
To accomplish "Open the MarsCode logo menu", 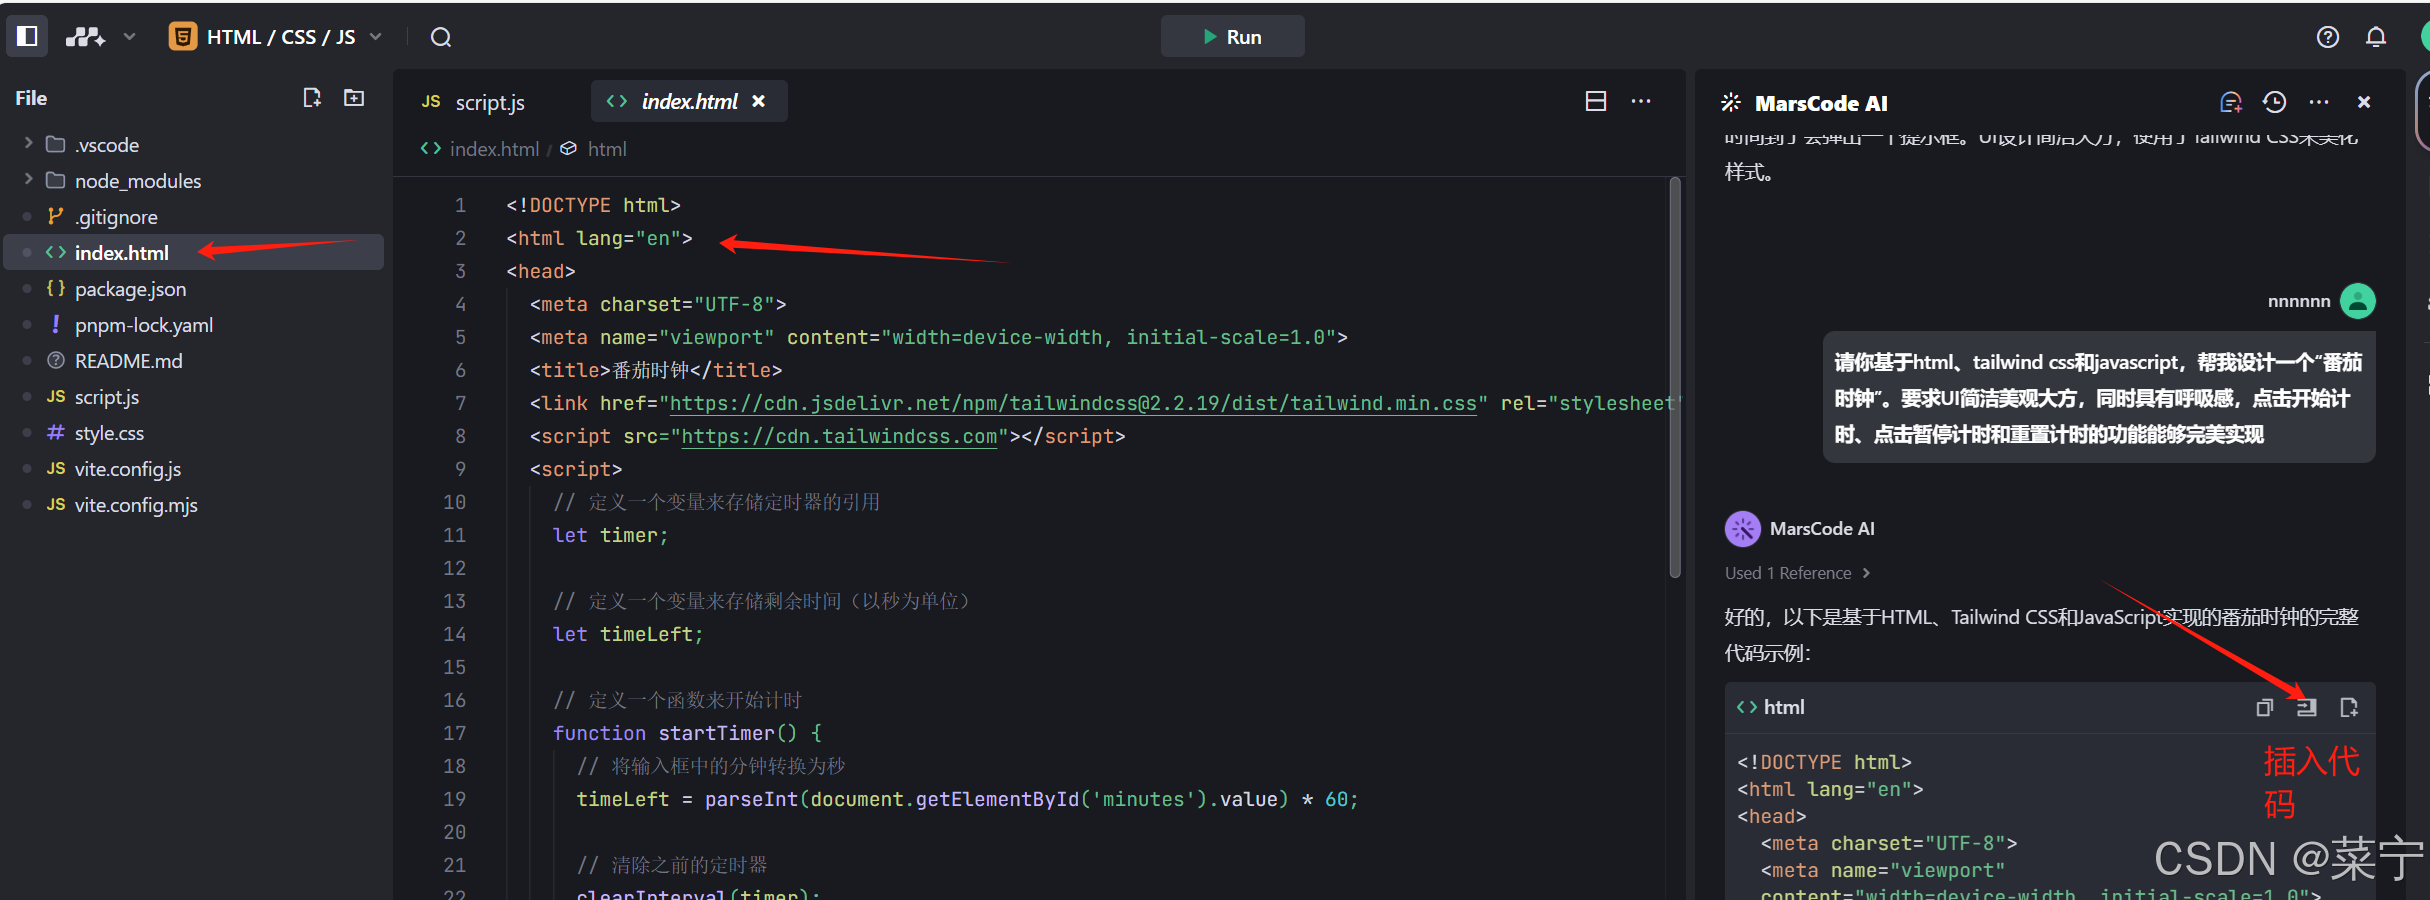I will tap(85, 37).
